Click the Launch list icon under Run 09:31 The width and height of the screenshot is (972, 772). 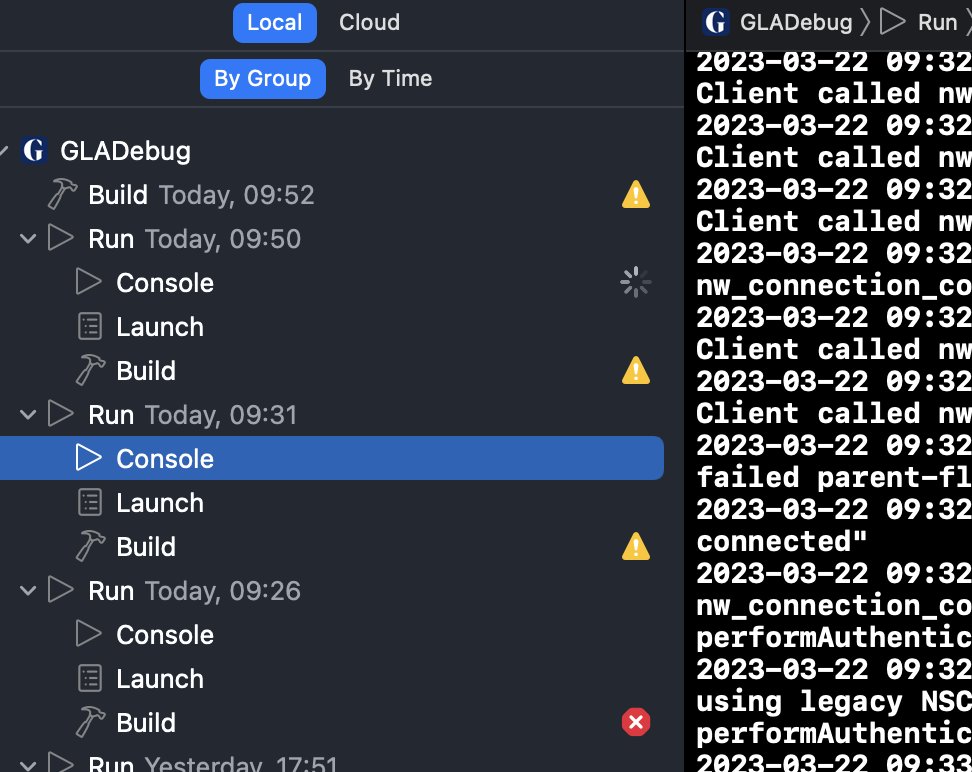(90, 503)
